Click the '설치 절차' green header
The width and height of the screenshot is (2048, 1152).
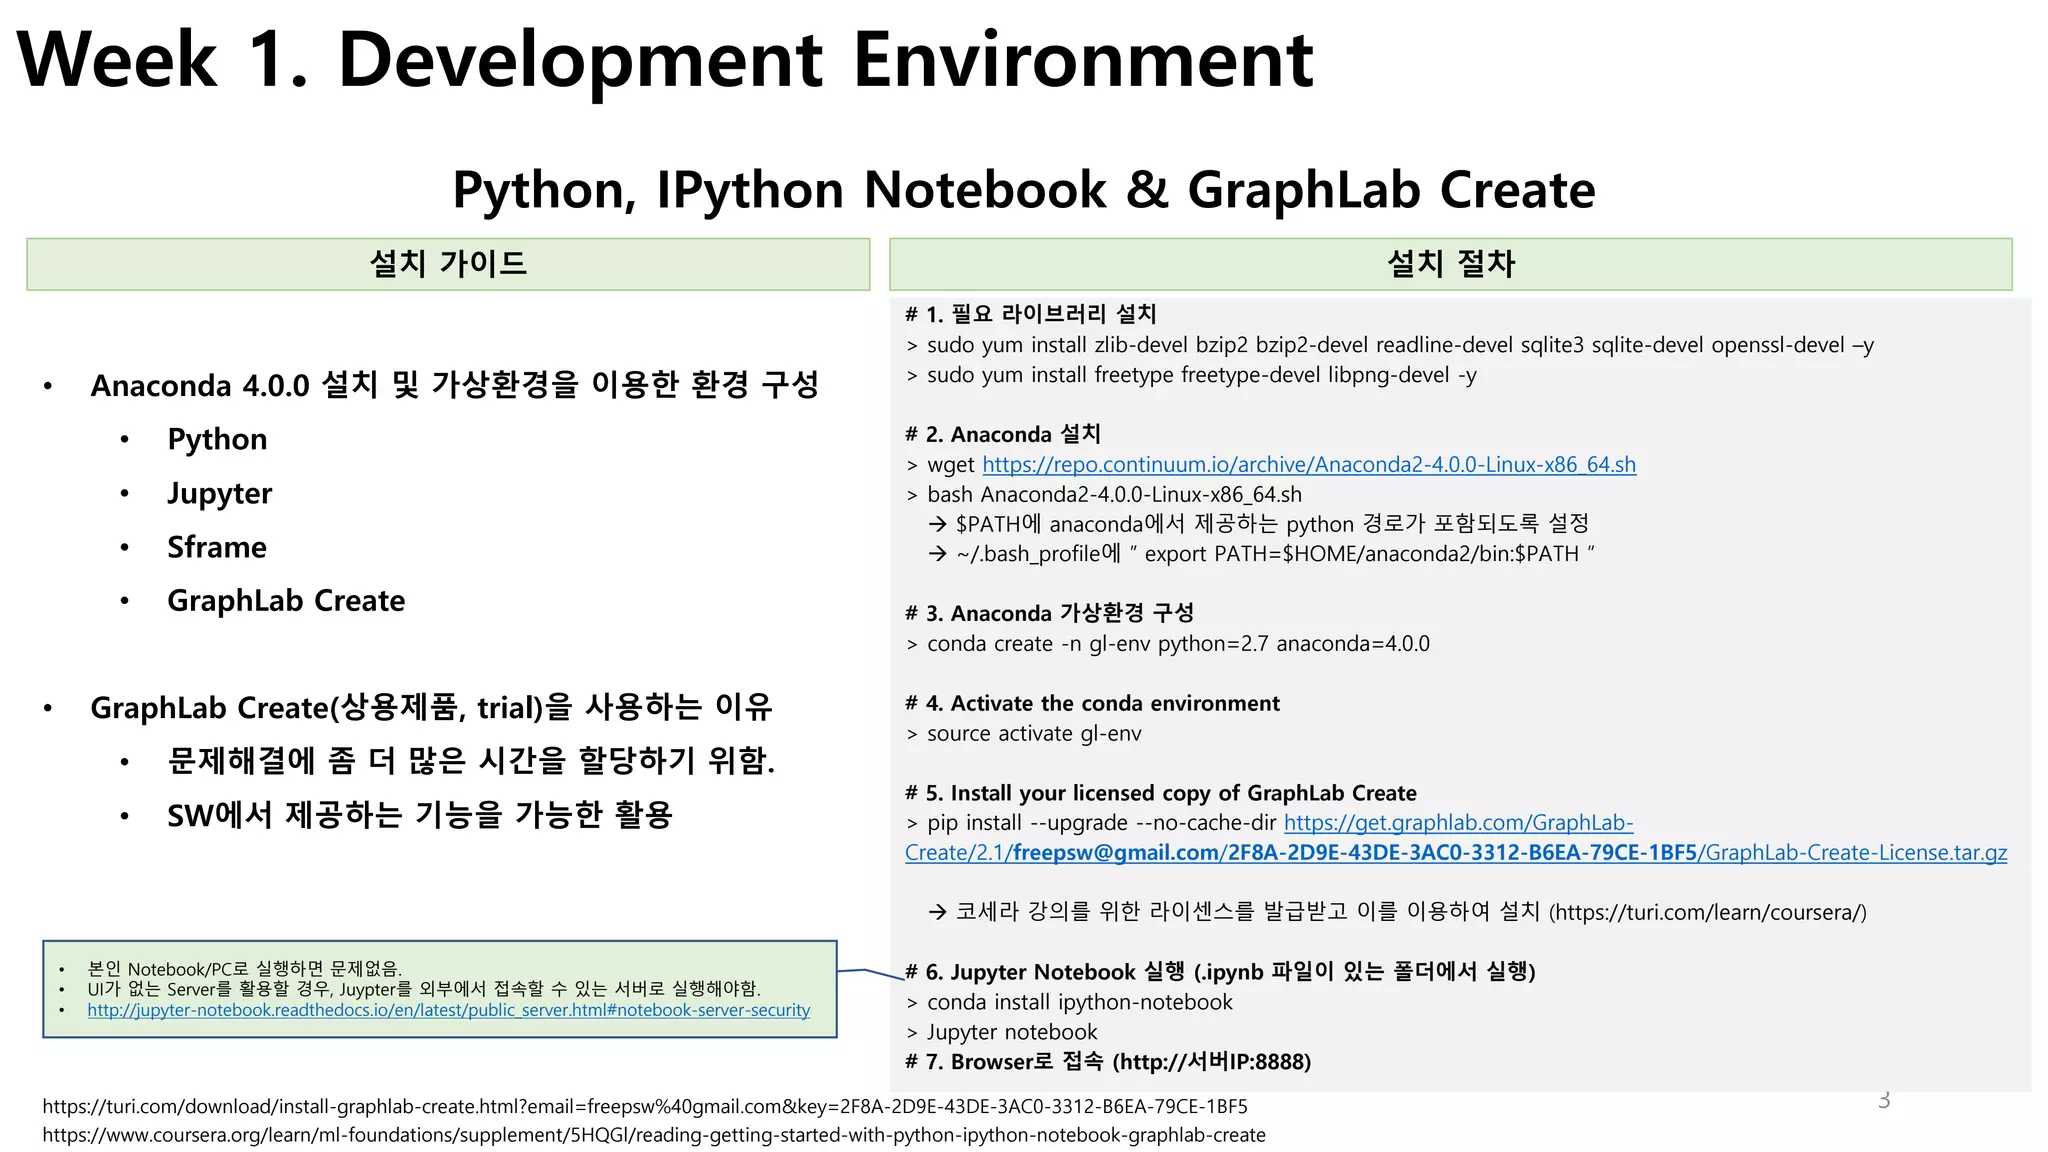click(1450, 264)
